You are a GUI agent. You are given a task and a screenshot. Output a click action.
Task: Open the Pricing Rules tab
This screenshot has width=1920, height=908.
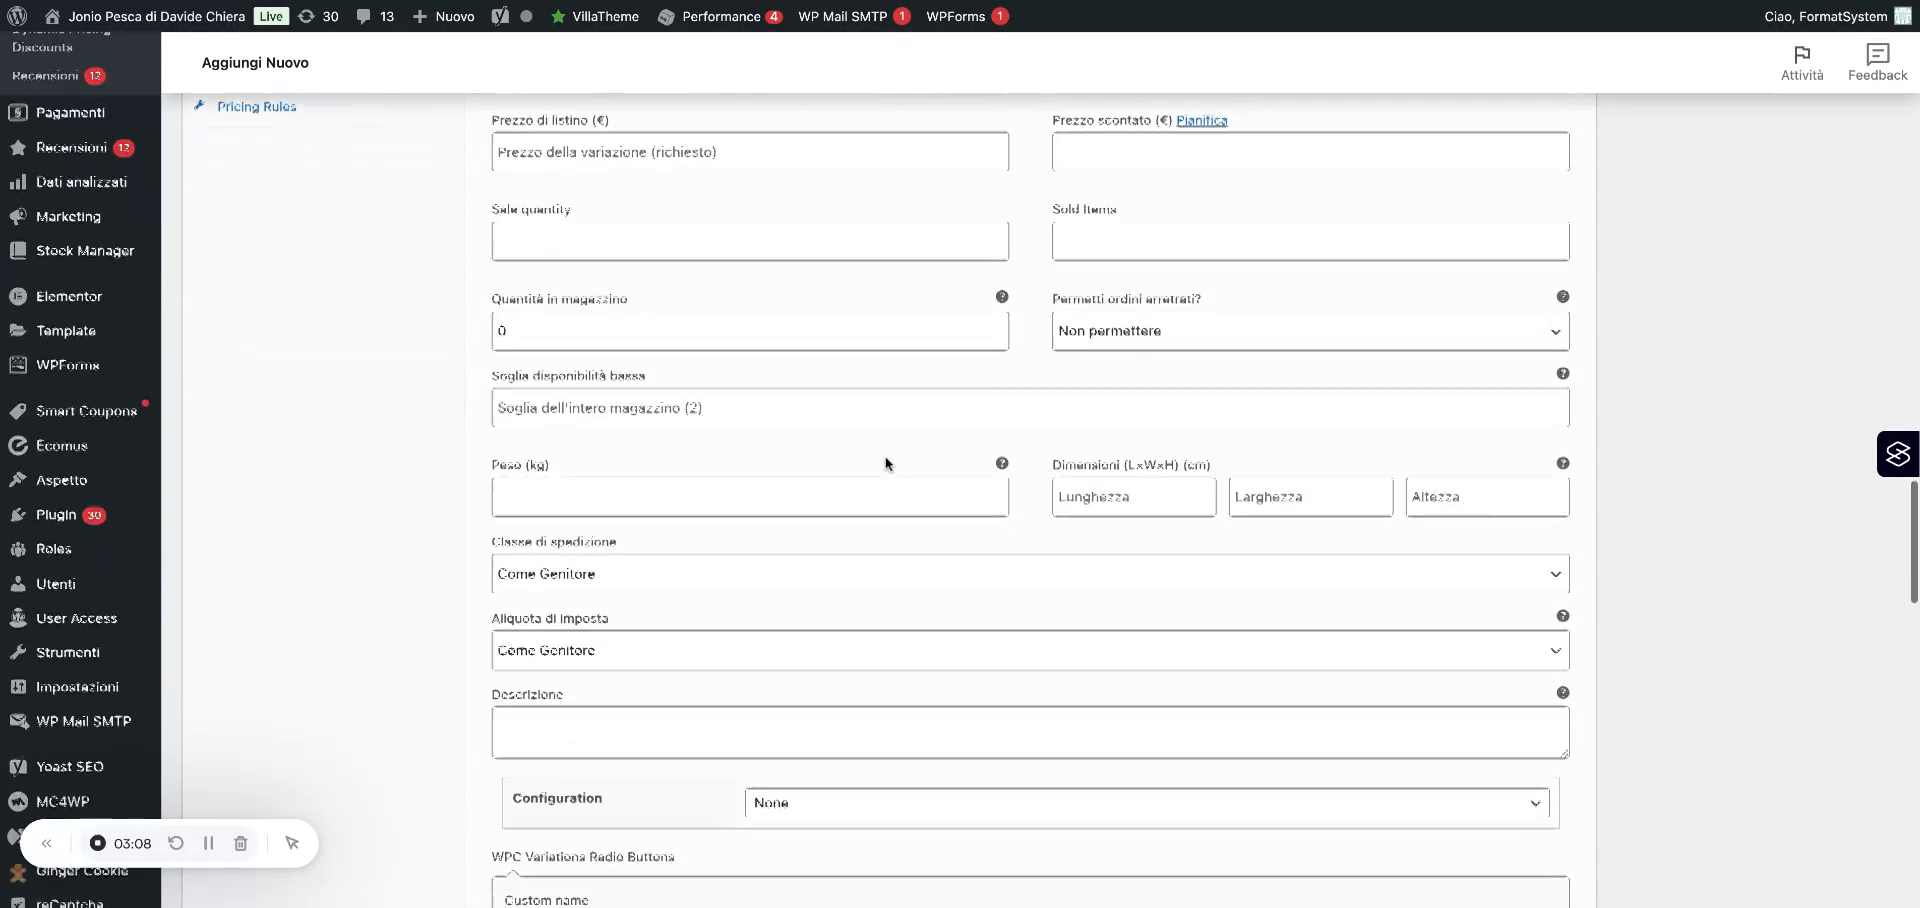pos(257,106)
